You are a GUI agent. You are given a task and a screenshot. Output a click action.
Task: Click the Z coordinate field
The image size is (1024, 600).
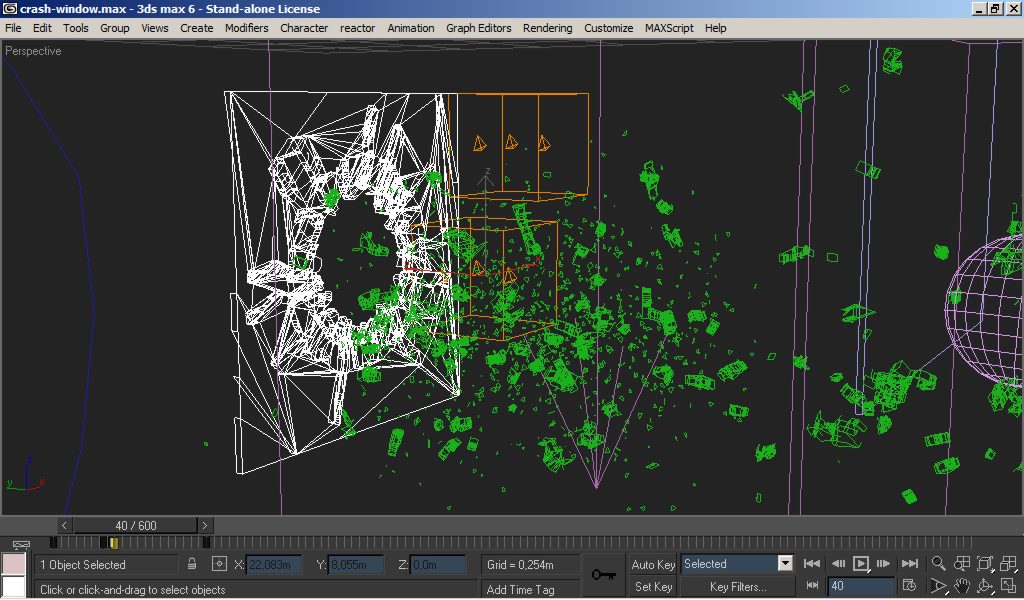pyautogui.click(x=438, y=565)
